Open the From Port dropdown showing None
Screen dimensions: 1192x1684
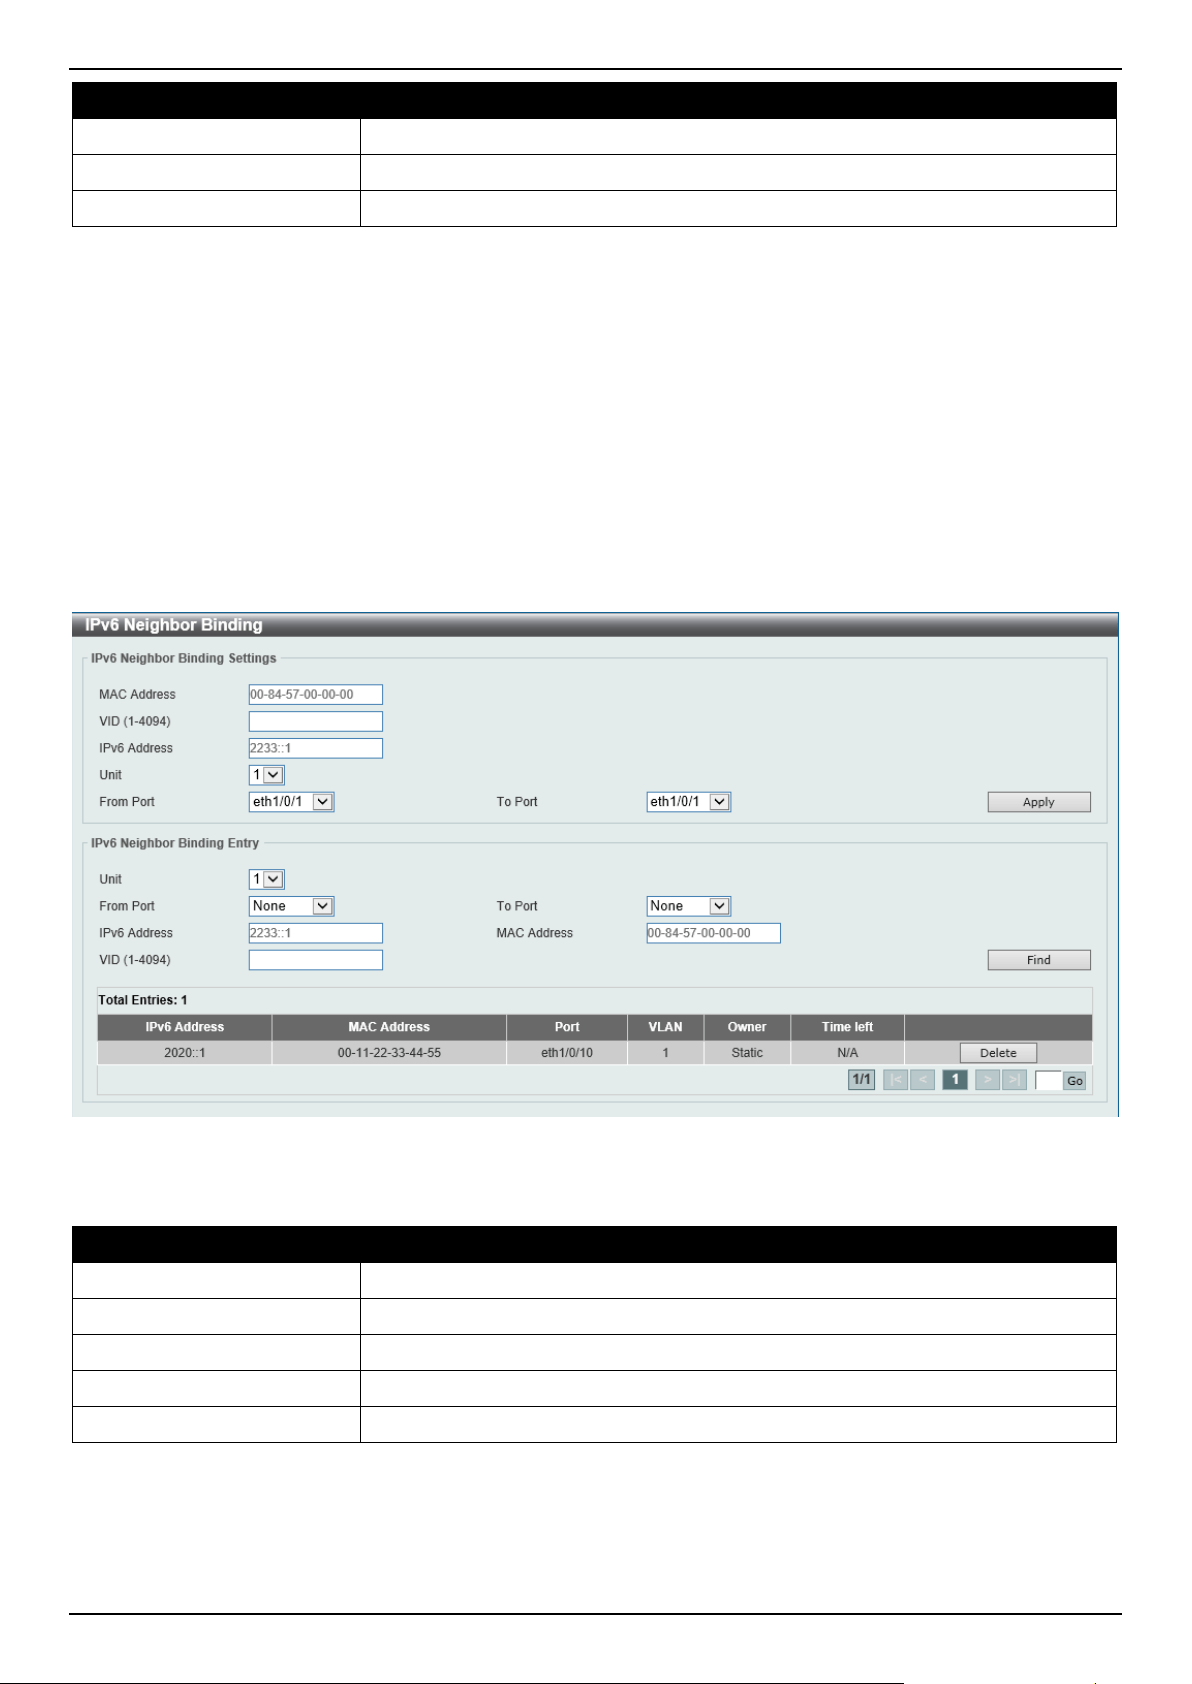[x=291, y=906]
